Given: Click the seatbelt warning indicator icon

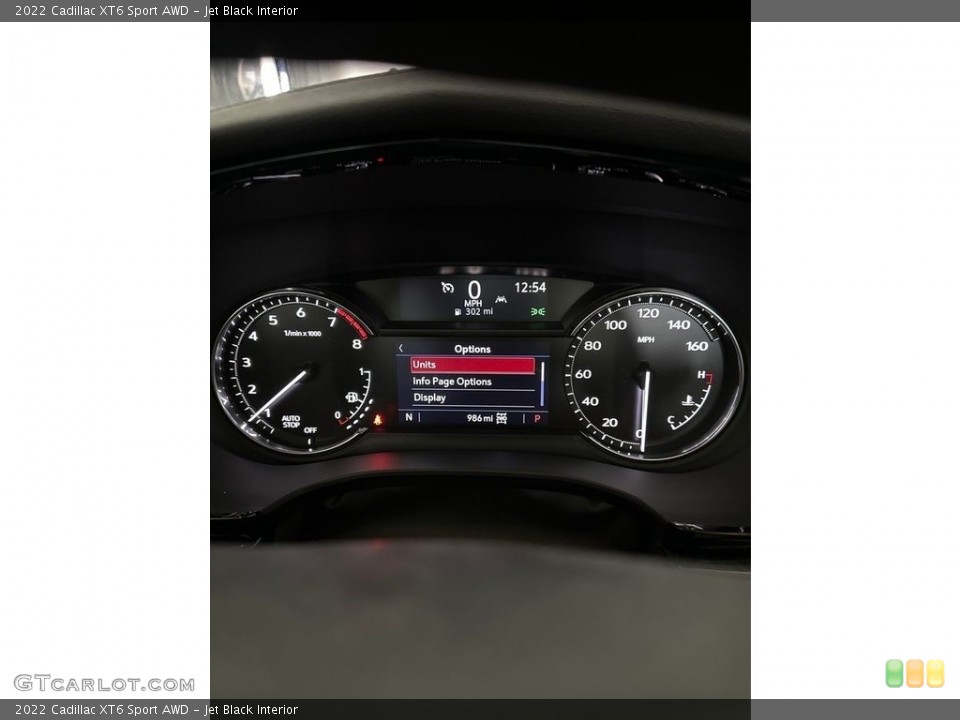Looking at the screenshot, I should [378, 420].
